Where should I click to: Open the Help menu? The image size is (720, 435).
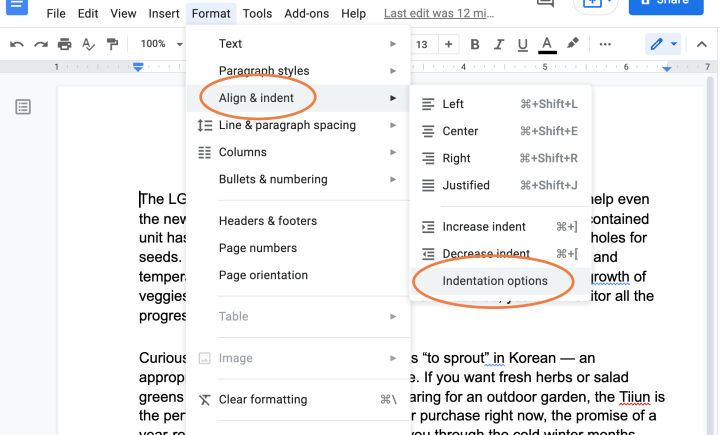tap(354, 14)
